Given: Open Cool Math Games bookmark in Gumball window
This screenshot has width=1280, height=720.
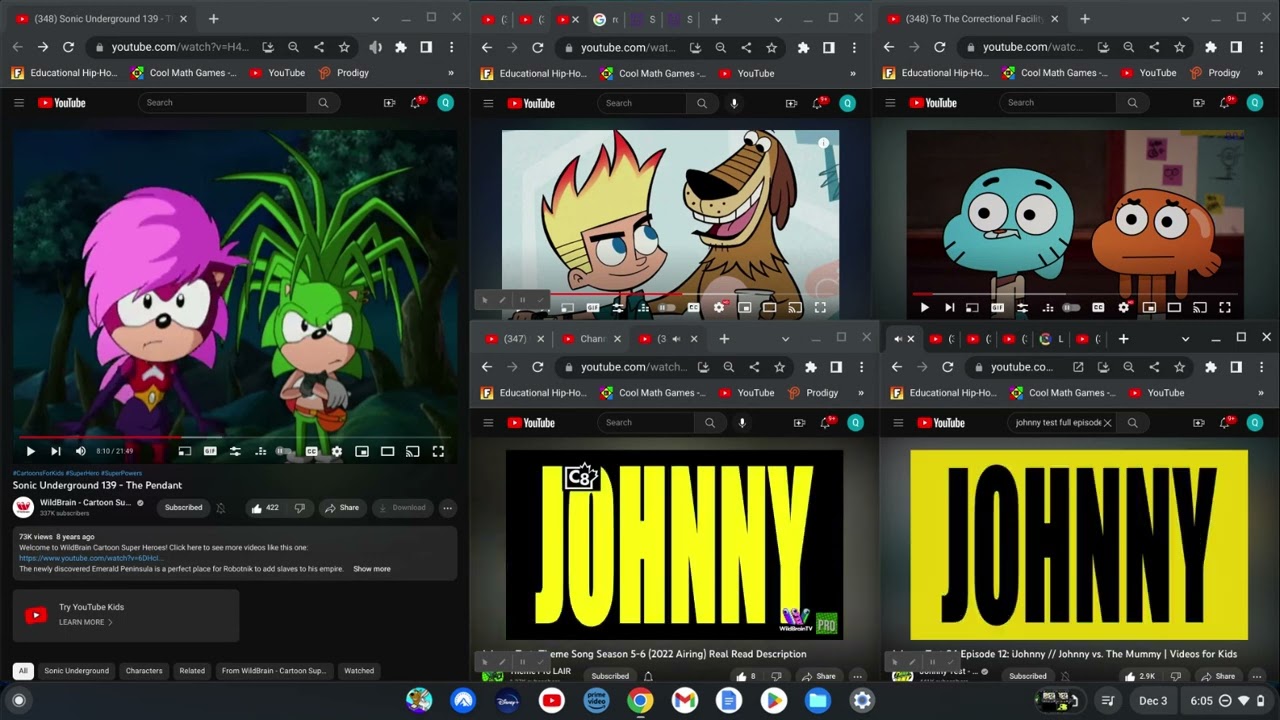Looking at the screenshot, I should [1056, 73].
